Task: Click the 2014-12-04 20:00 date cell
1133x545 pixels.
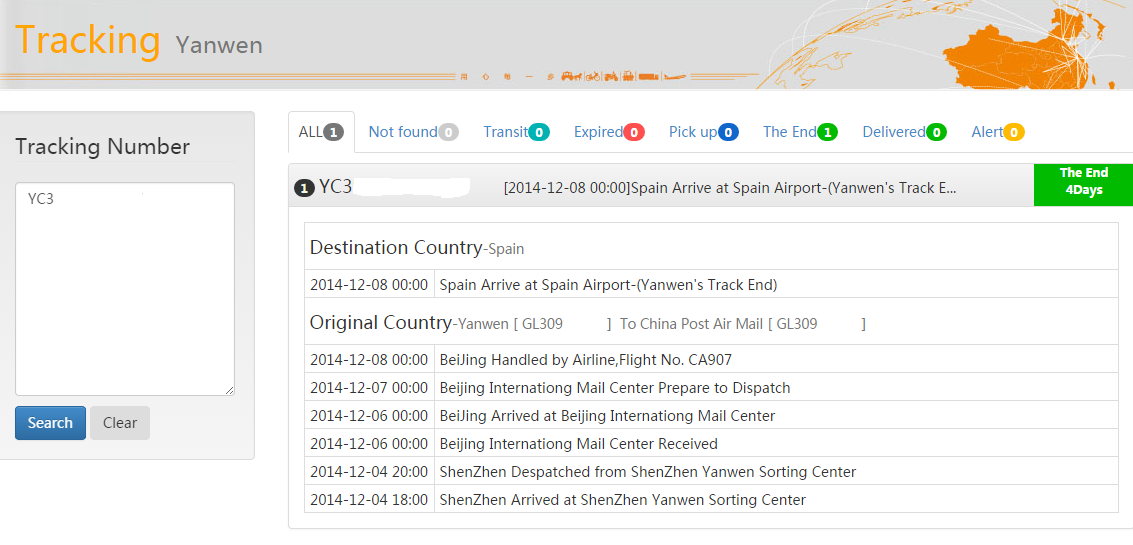Action: click(369, 471)
